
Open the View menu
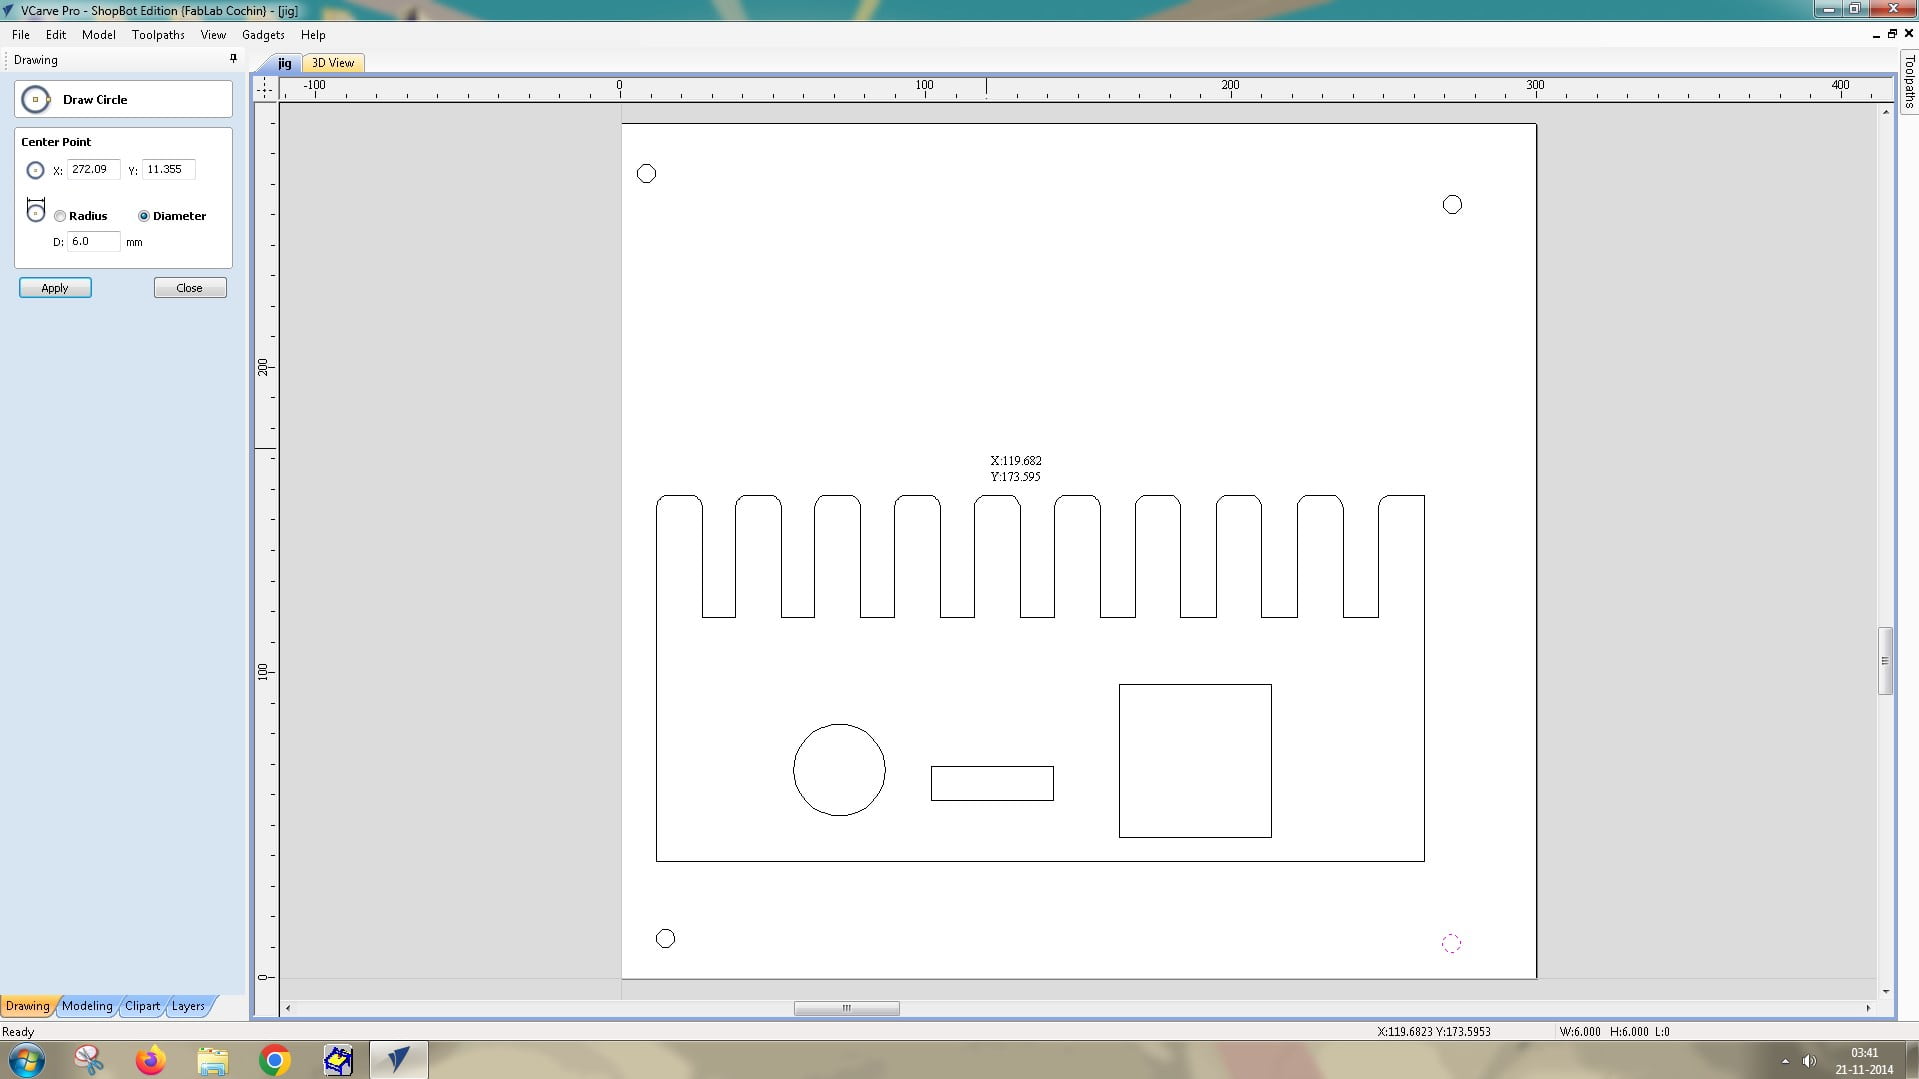point(213,35)
